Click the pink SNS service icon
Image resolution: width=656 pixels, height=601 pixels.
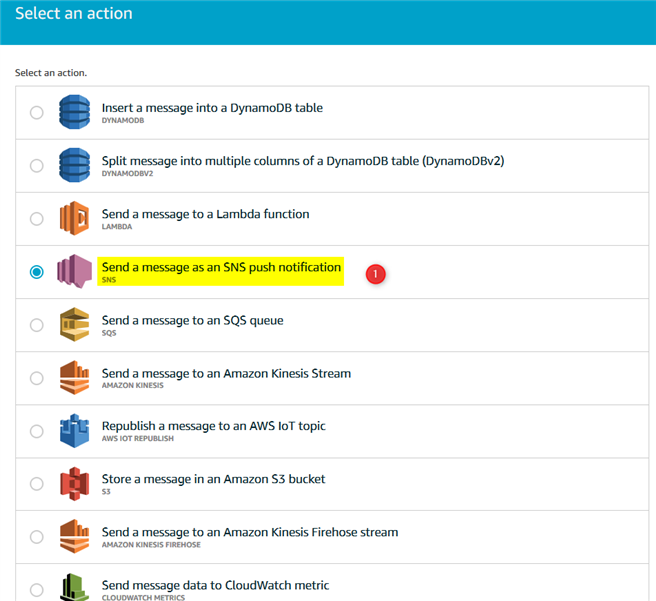[x=74, y=272]
